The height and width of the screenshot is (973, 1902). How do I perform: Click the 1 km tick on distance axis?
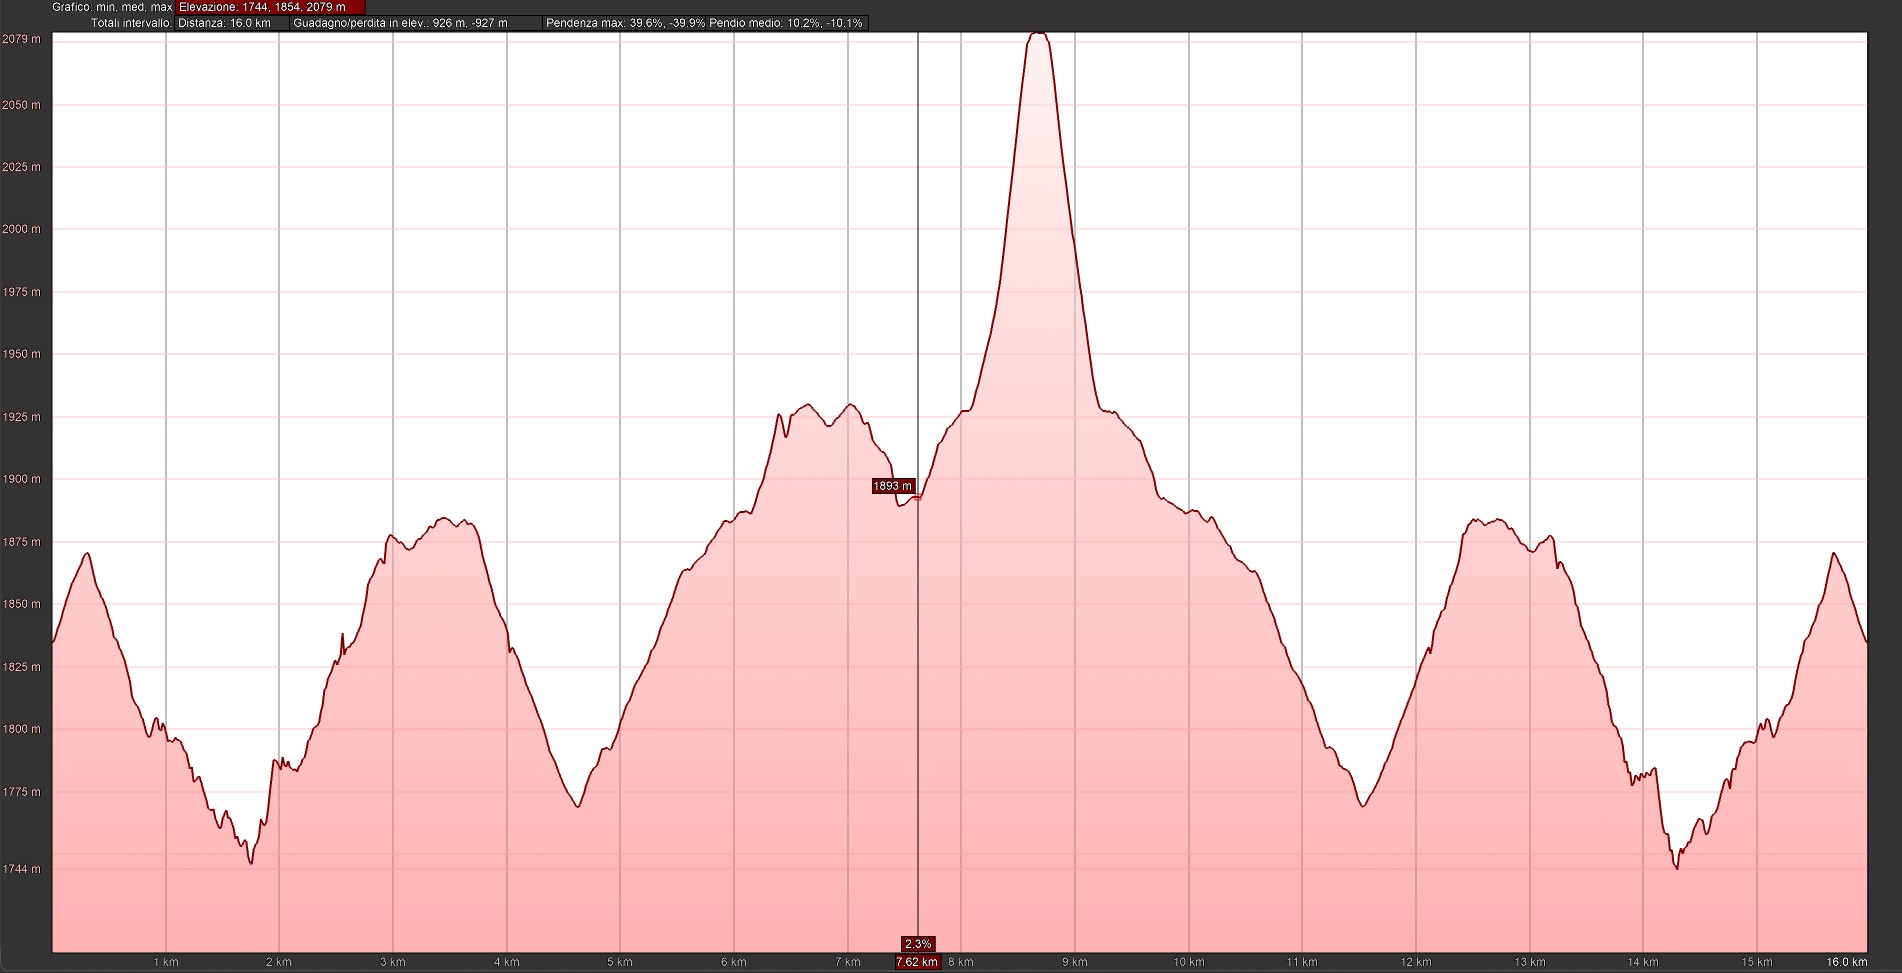pos(165,962)
